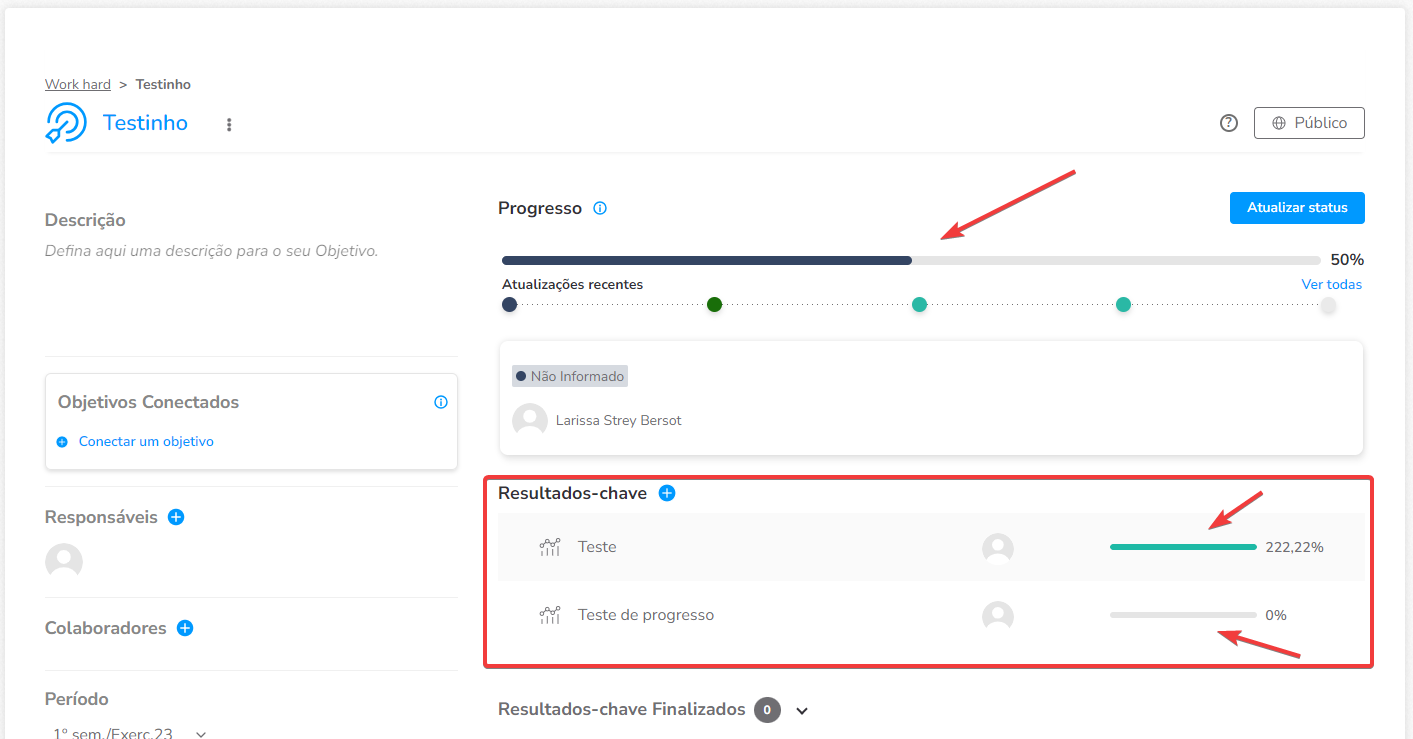The width and height of the screenshot is (1413, 739).
Task: Select the first dark blue update marker
Action: pos(510,305)
